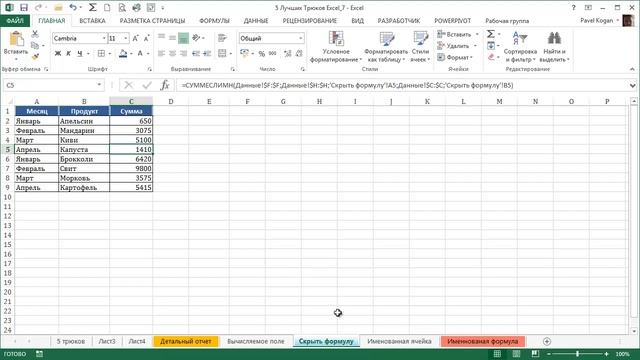The width and height of the screenshot is (640, 360).
Task: Open Format as Table
Action: point(386,47)
